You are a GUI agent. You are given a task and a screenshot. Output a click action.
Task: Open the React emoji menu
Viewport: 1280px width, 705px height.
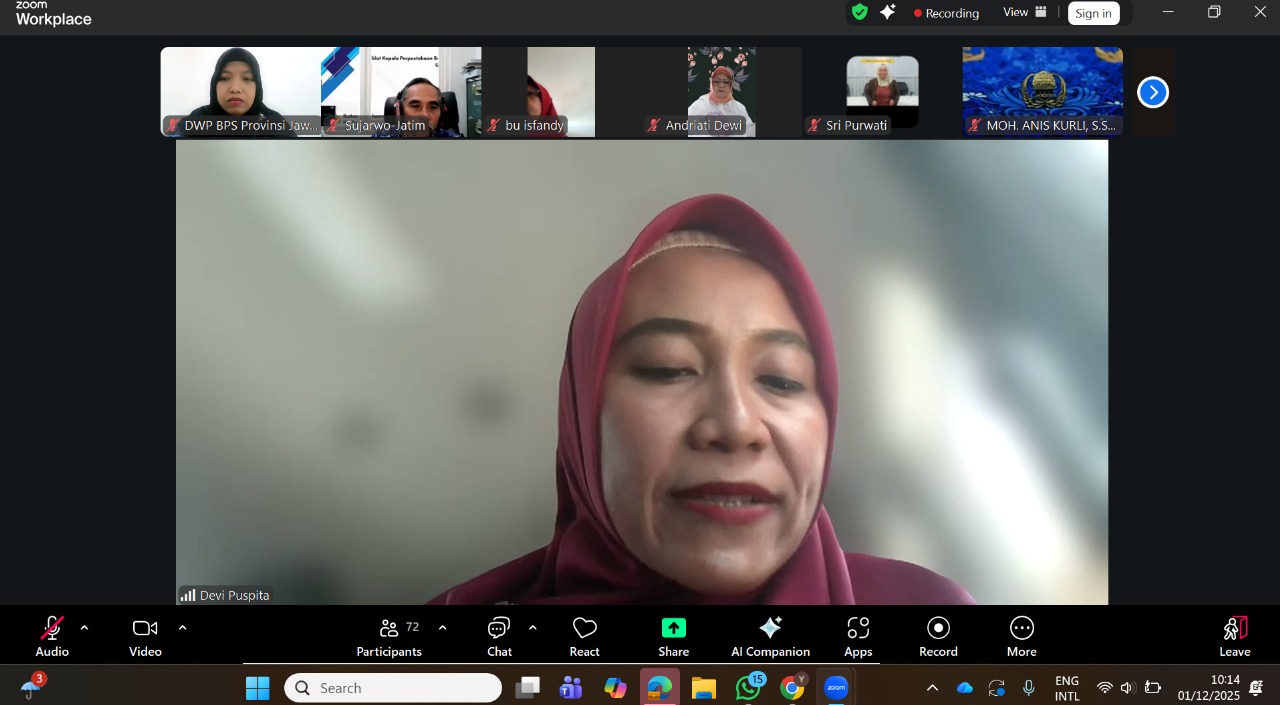[584, 637]
